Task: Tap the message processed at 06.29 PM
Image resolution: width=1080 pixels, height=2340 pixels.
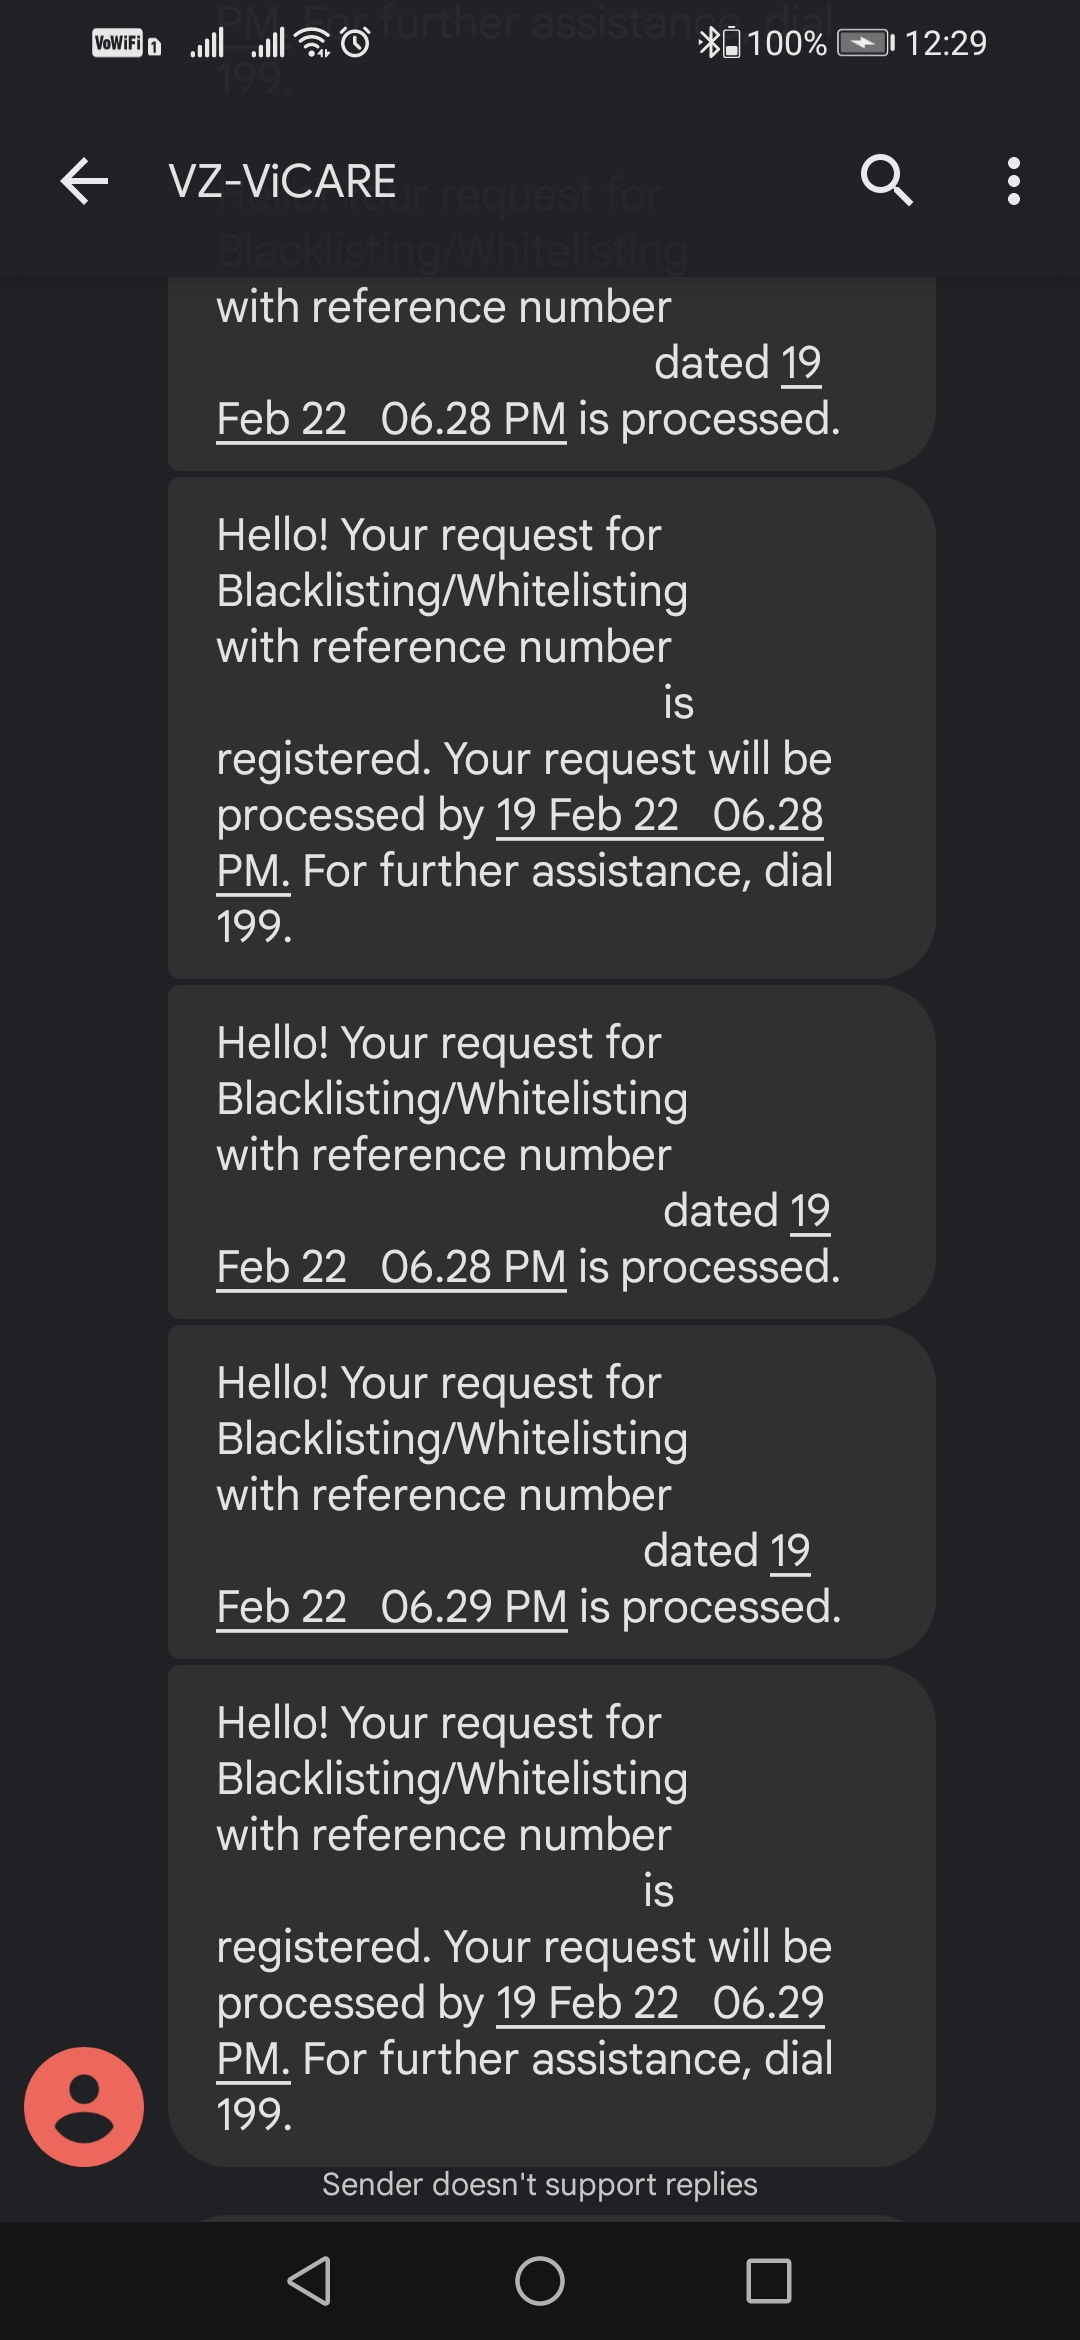Action: pos(551,1492)
